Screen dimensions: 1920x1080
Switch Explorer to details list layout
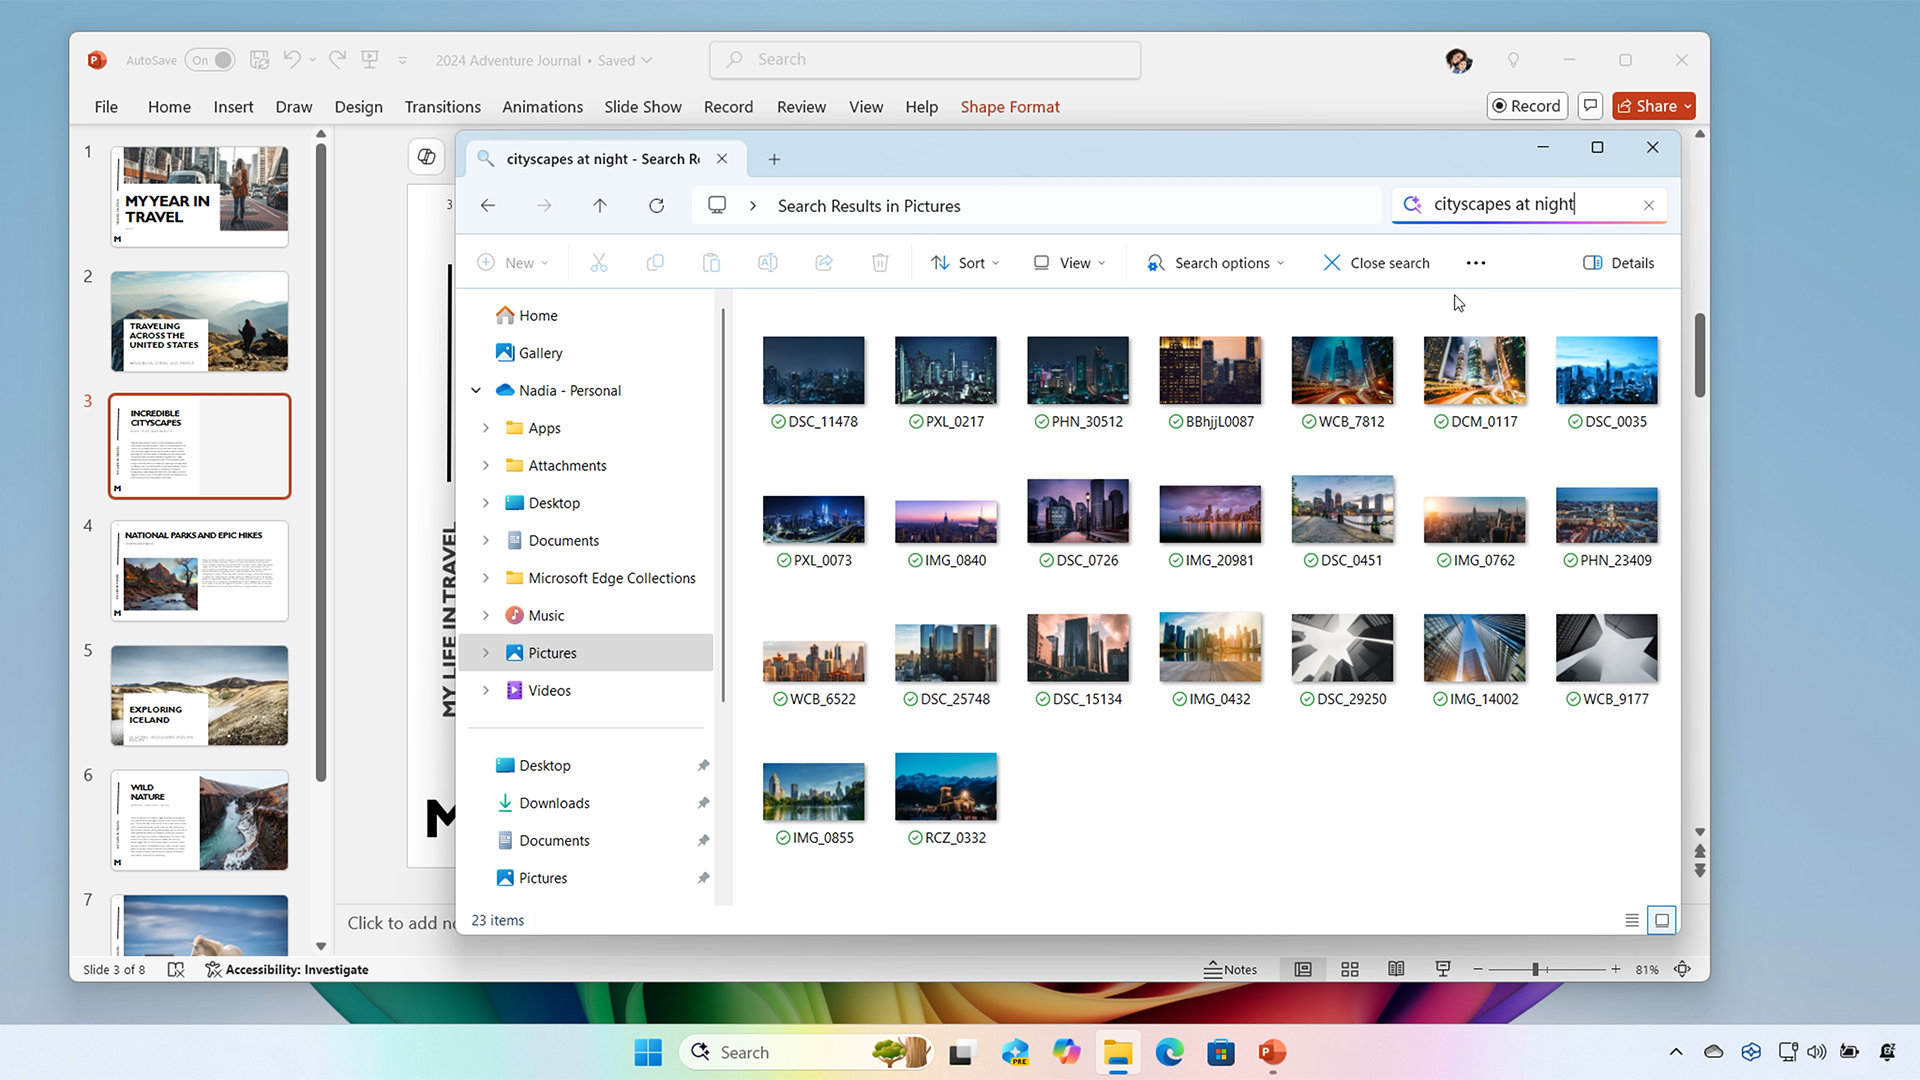(1632, 919)
